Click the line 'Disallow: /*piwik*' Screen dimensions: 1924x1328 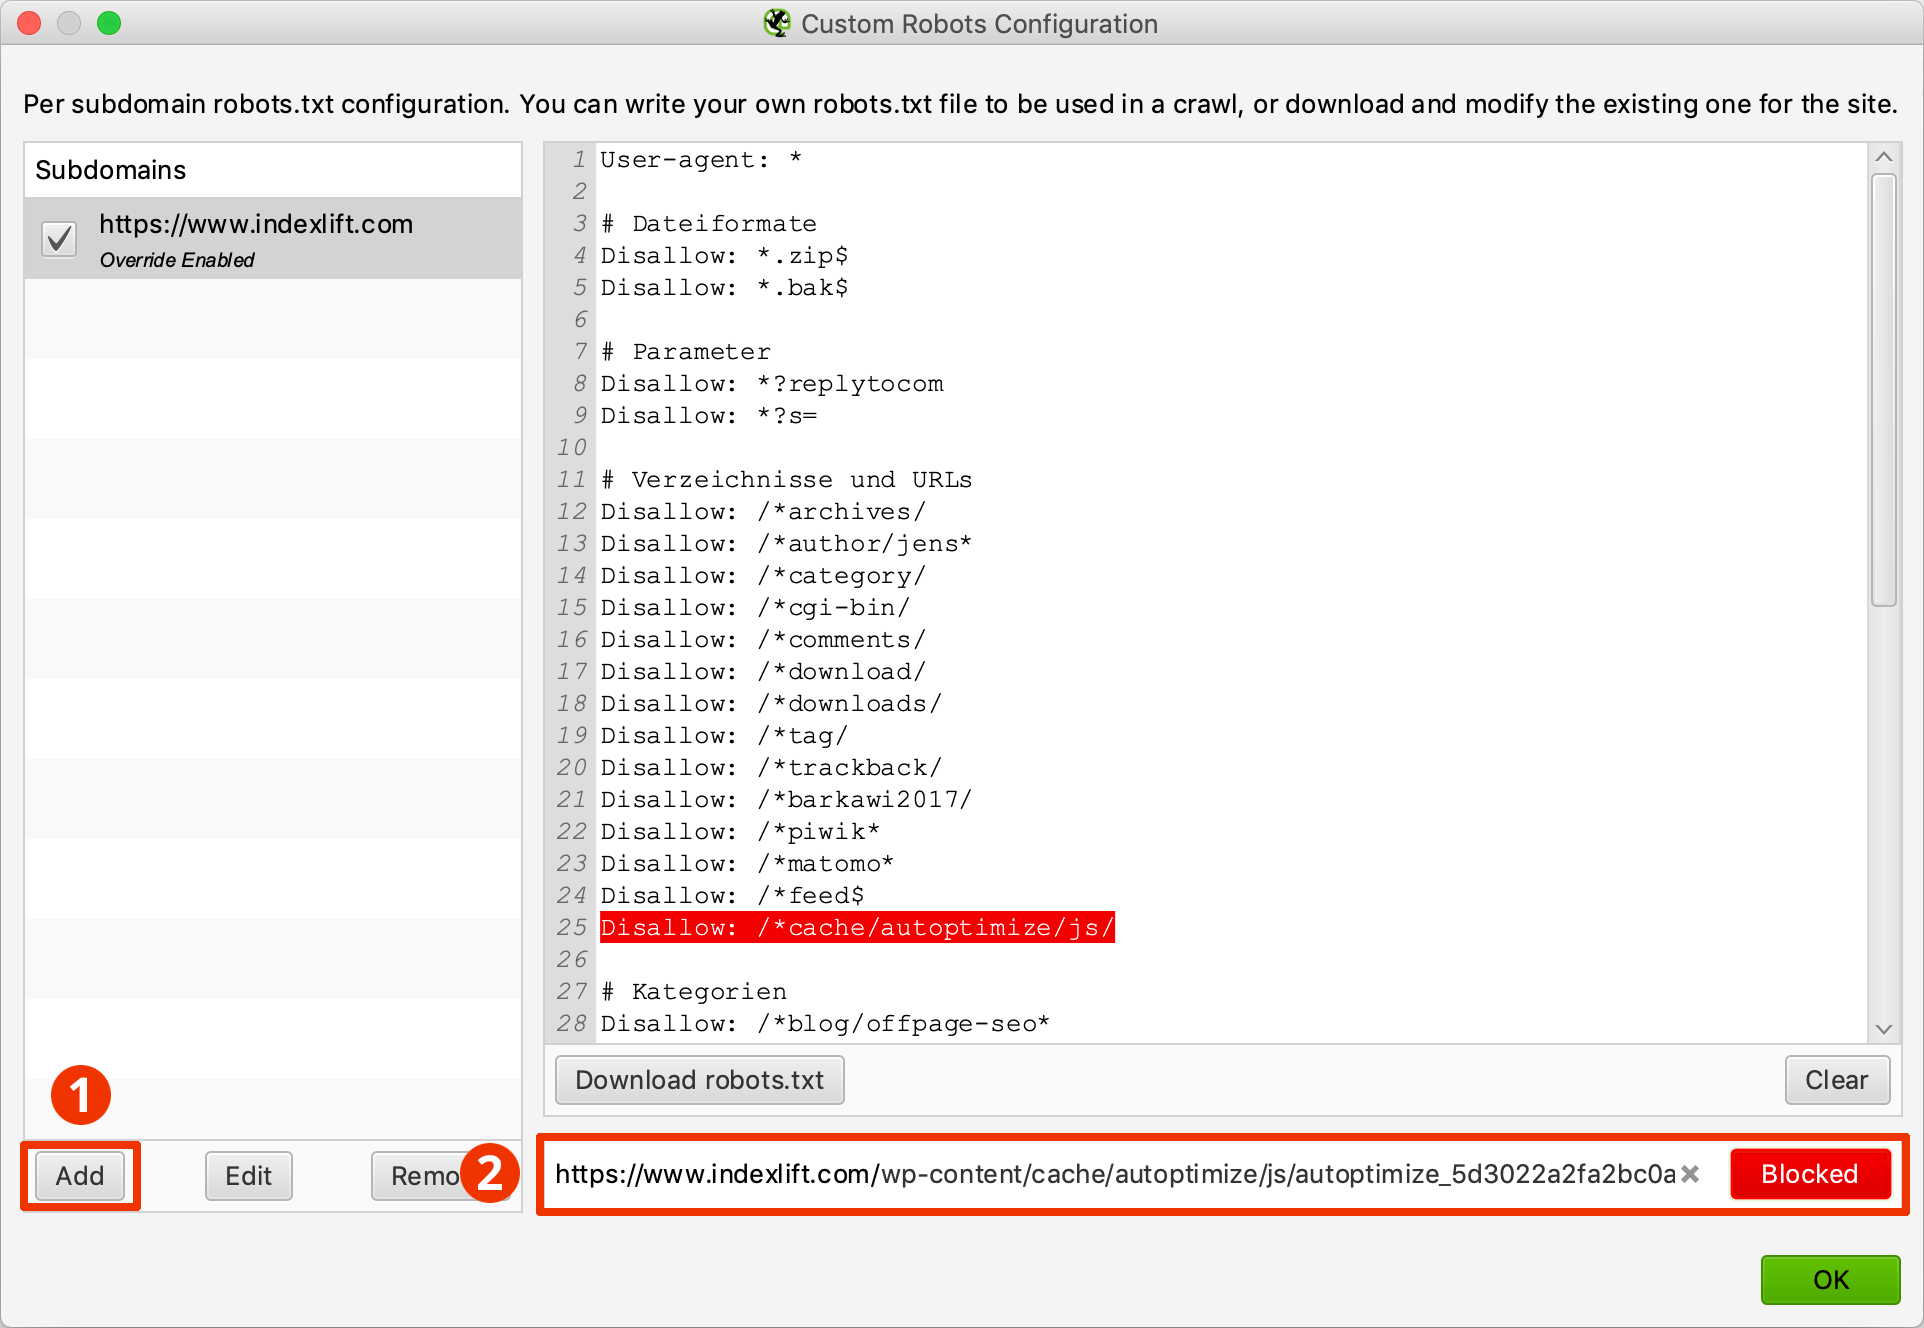tap(741, 832)
